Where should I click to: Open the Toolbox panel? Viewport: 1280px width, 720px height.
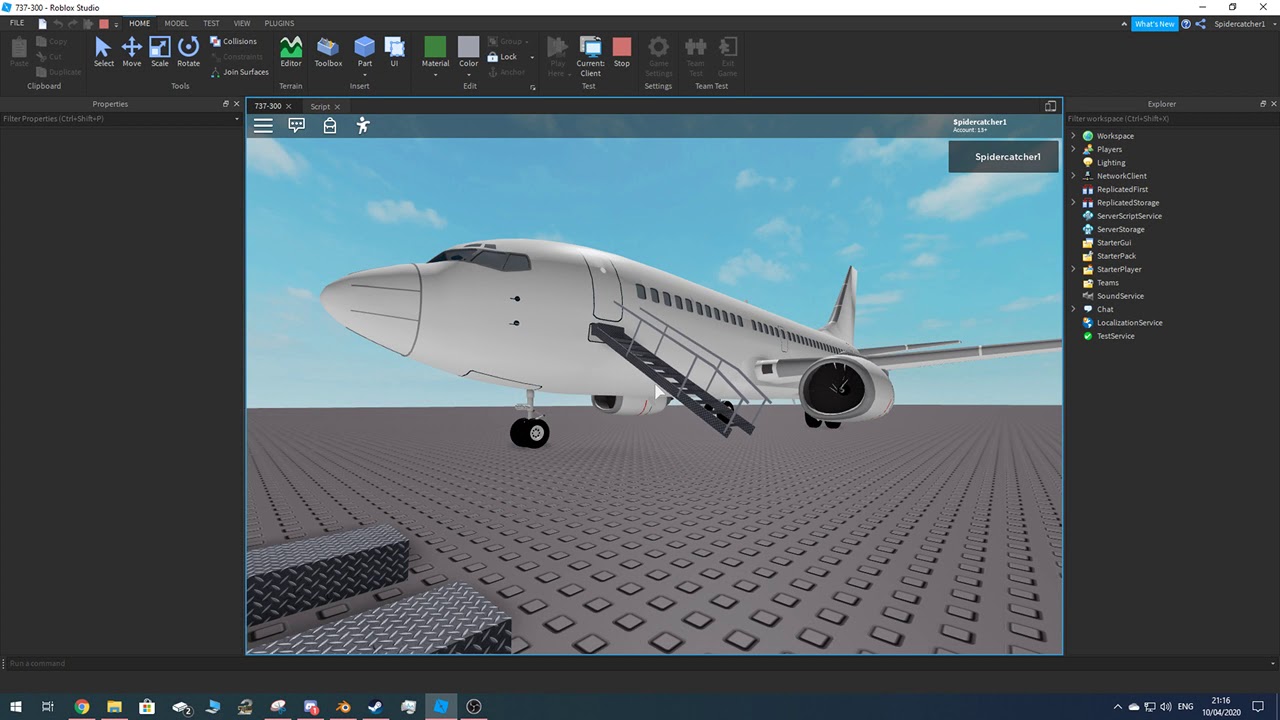328,52
